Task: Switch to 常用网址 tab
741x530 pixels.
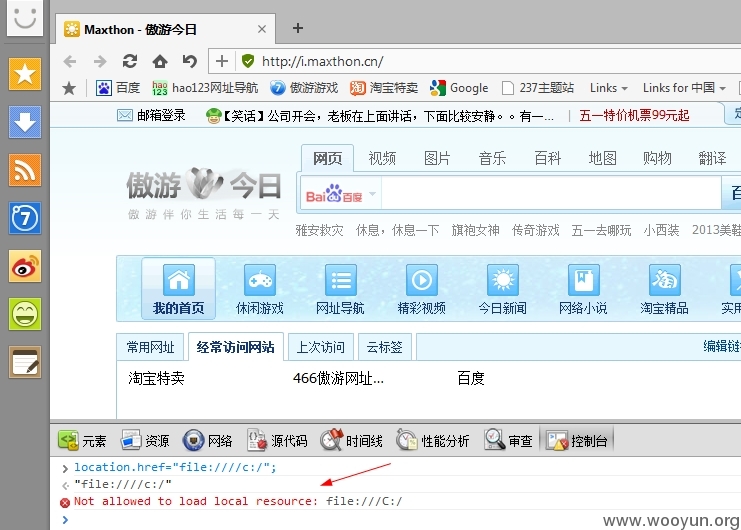Action: (151, 347)
